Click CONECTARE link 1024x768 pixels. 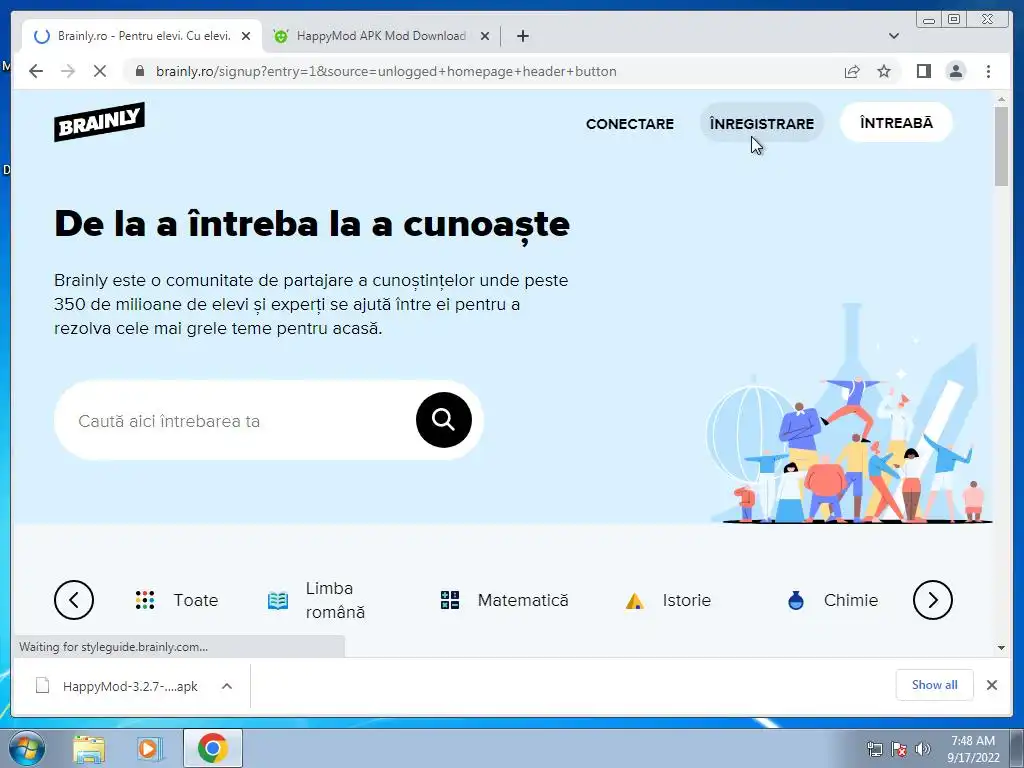(x=630, y=123)
